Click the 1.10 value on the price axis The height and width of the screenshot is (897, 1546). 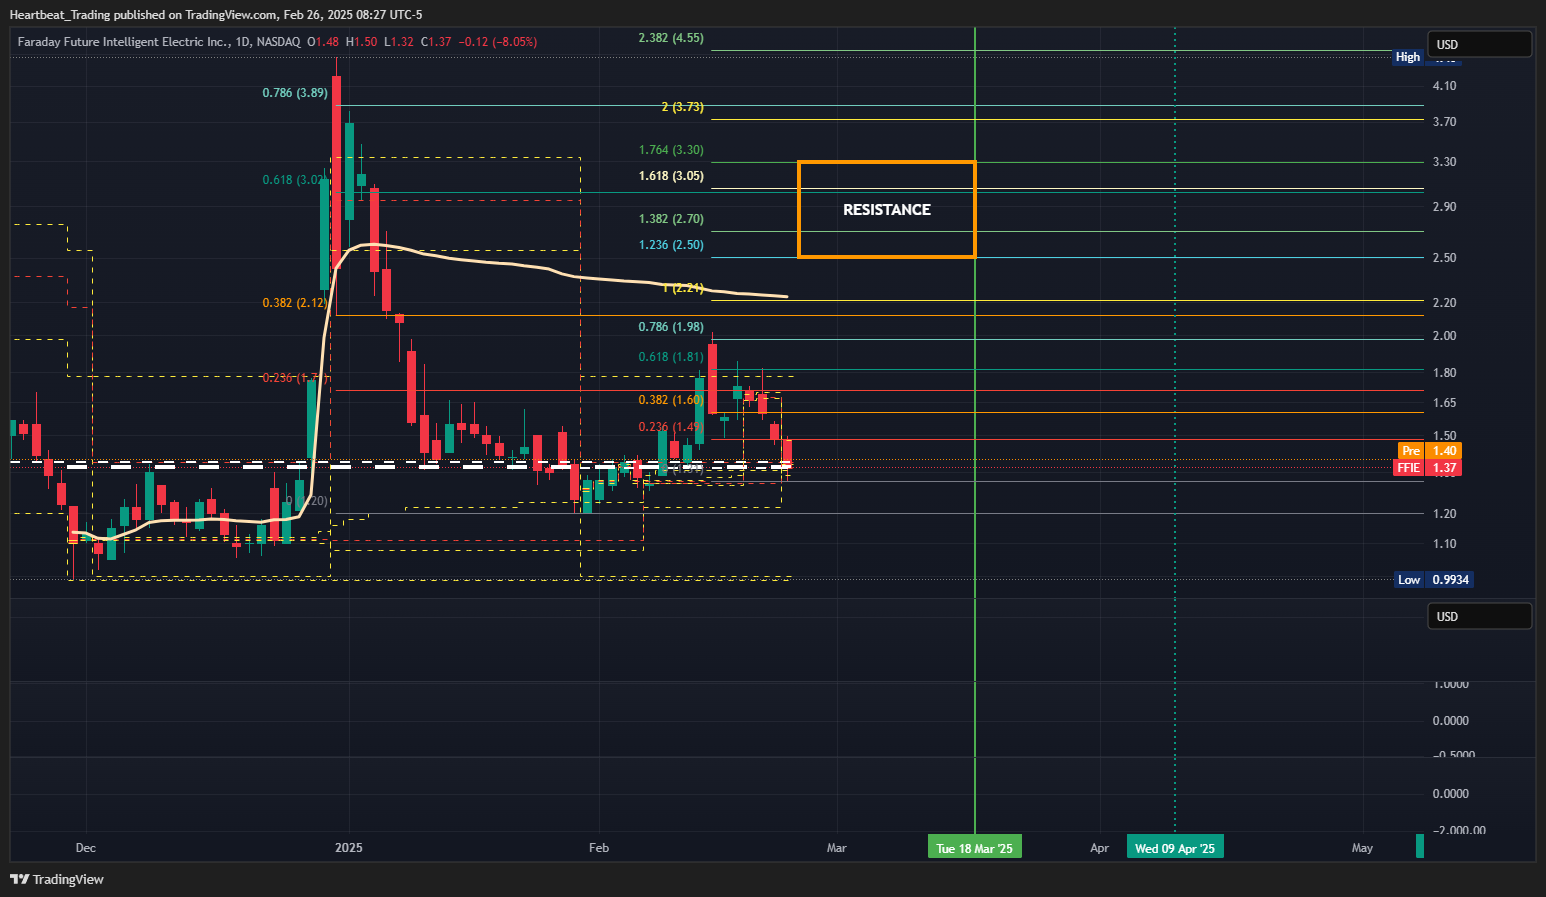[1444, 544]
